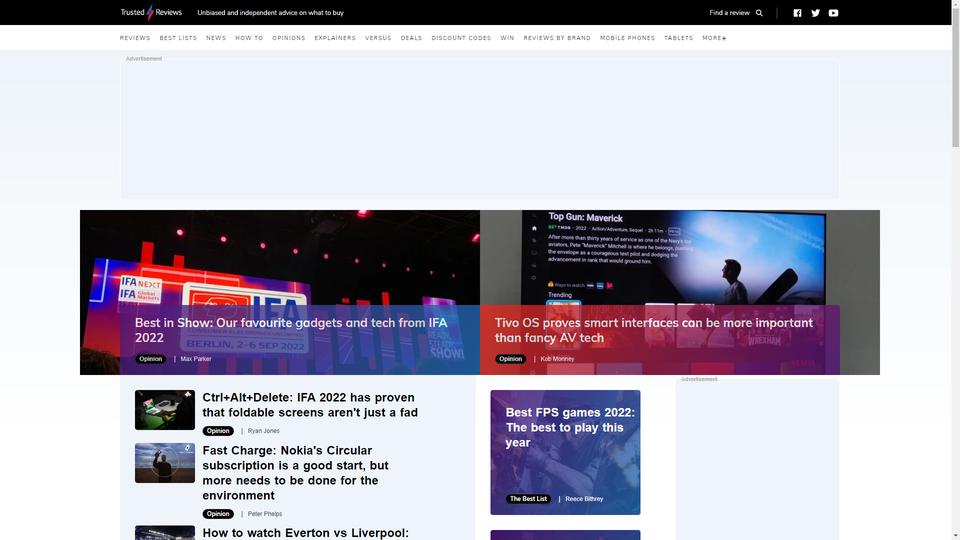This screenshot has width=960, height=540.
Task: Open the Reviews menu item
Action: (x=135, y=38)
